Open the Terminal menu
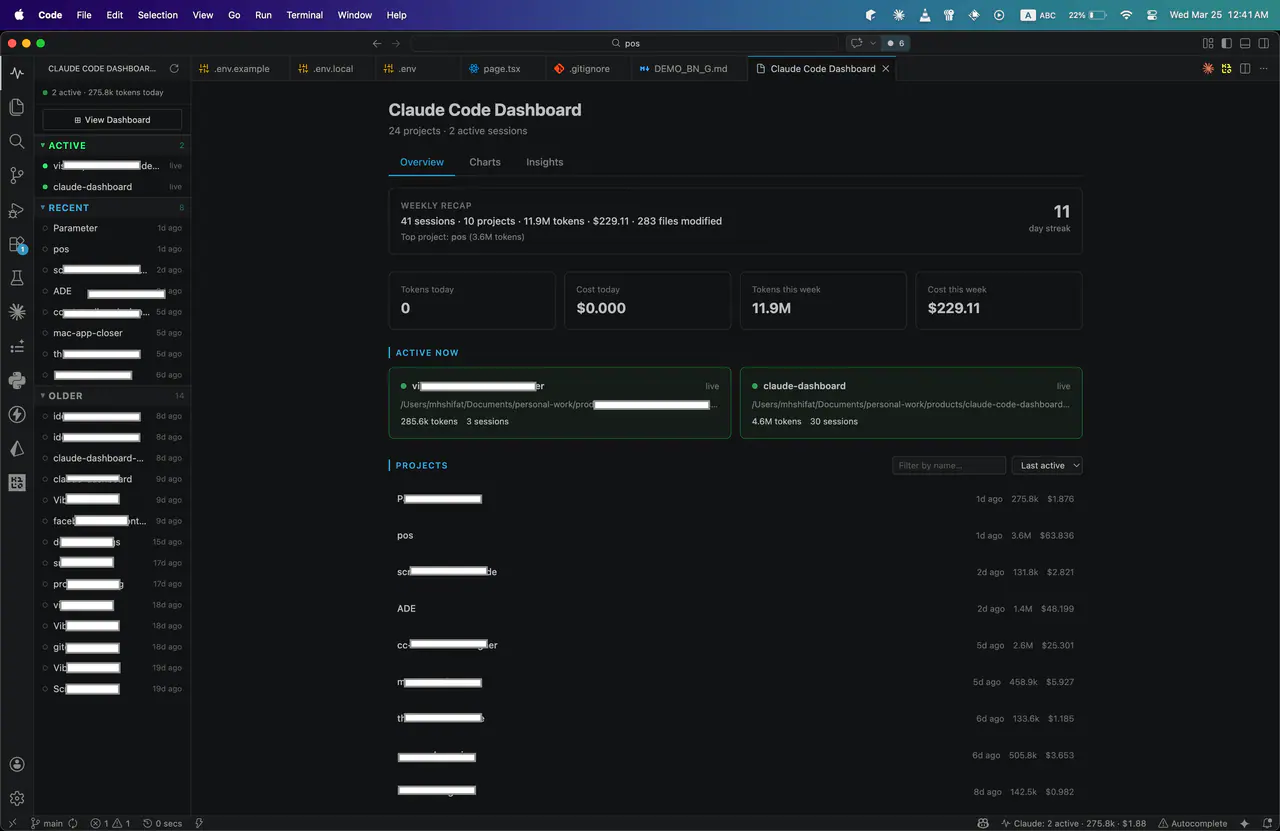 click(304, 15)
